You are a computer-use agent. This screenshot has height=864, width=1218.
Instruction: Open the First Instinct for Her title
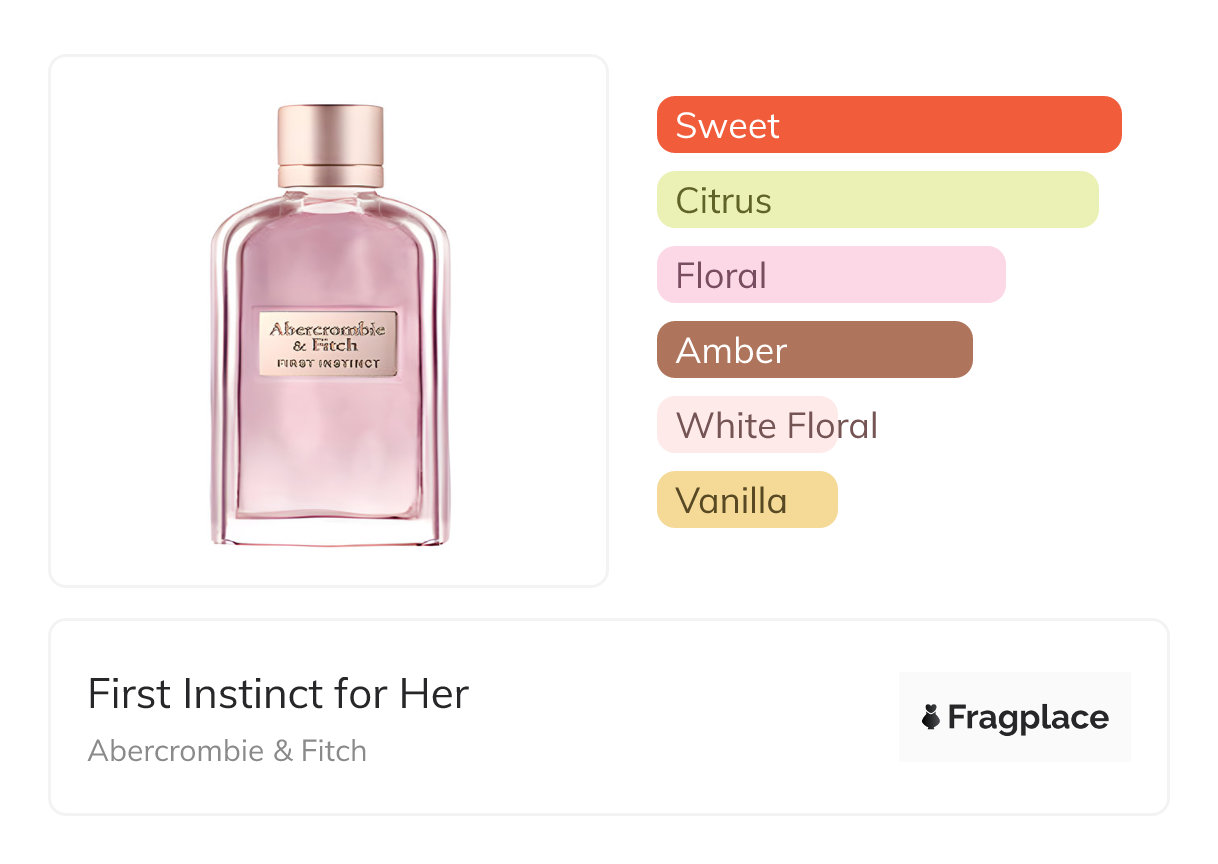point(278,694)
